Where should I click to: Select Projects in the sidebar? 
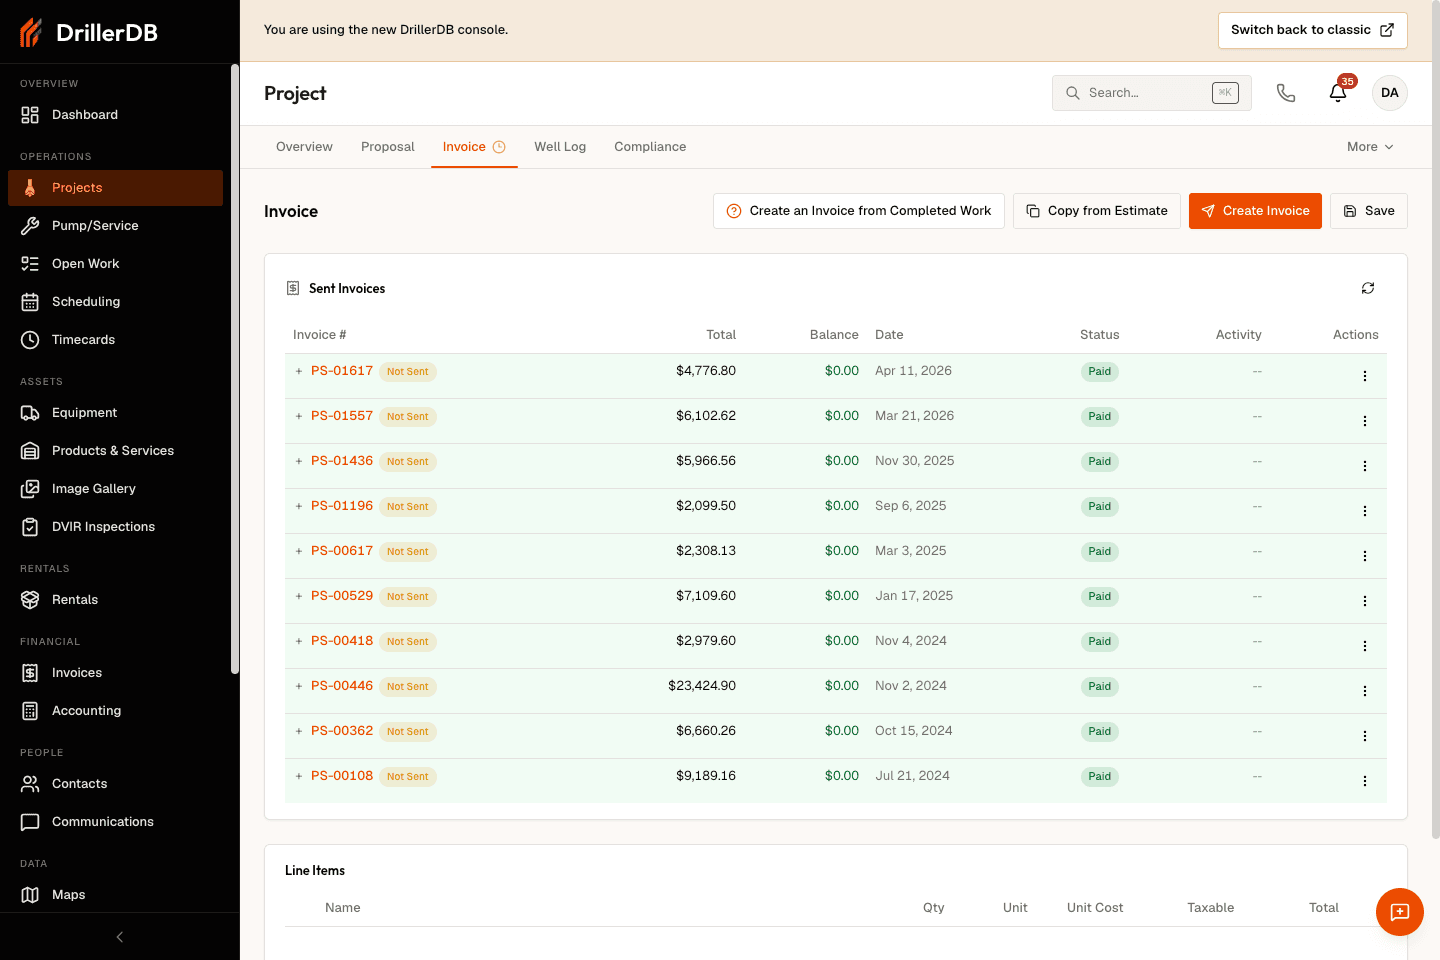tap(115, 188)
